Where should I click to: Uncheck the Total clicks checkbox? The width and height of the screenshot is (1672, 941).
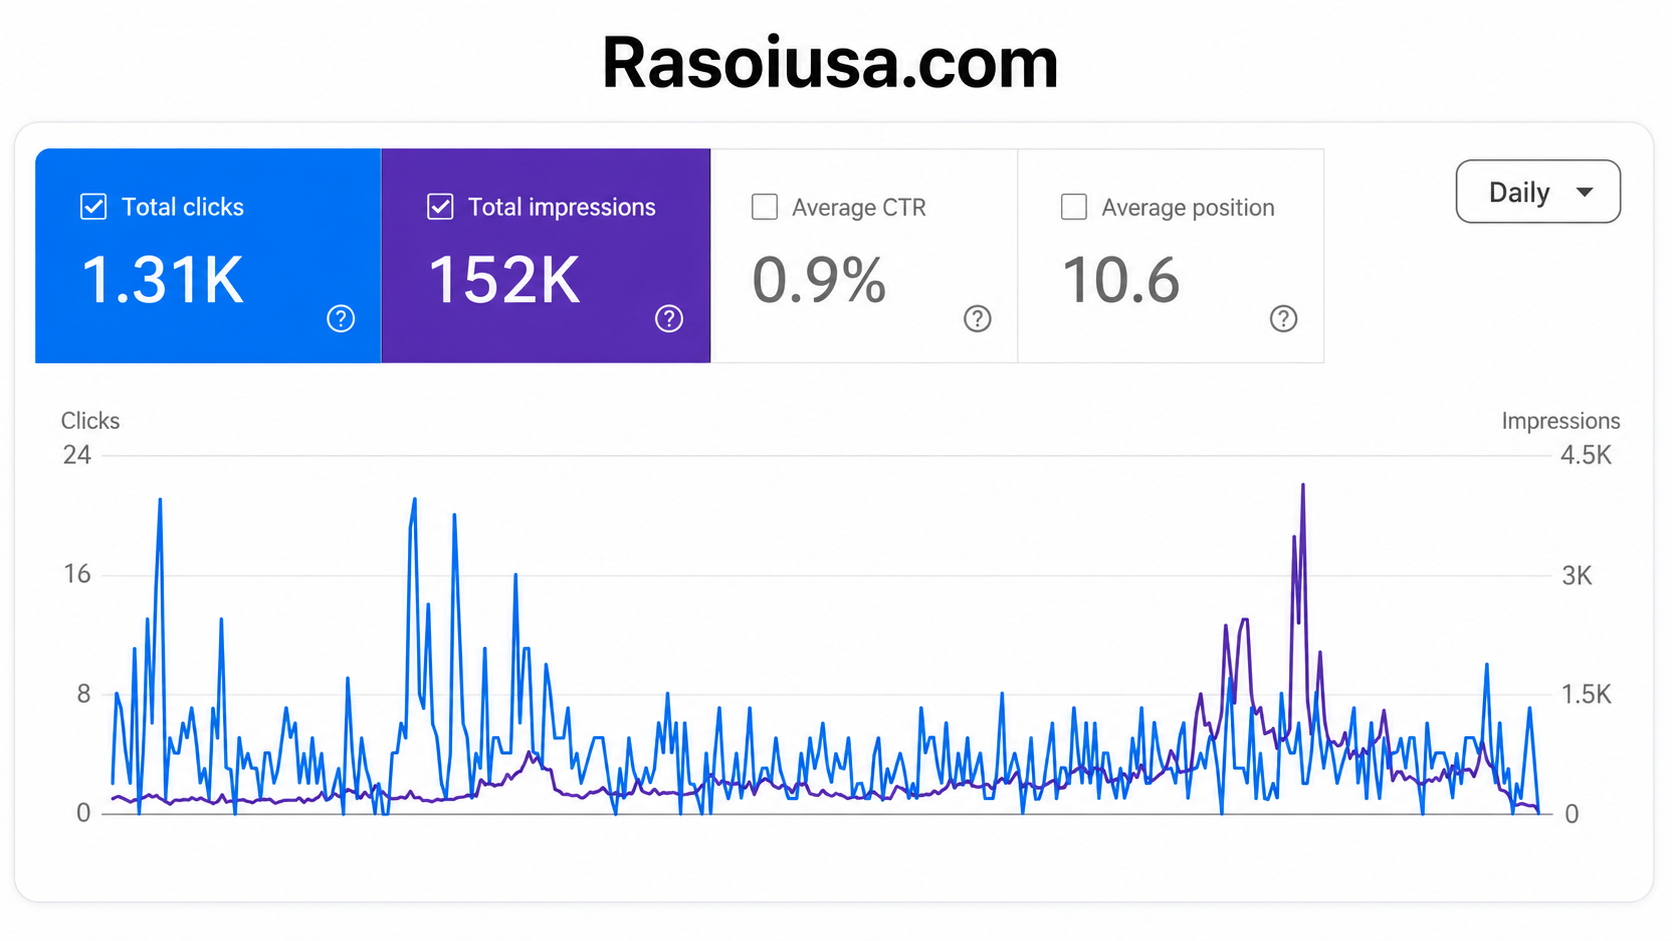(x=93, y=207)
